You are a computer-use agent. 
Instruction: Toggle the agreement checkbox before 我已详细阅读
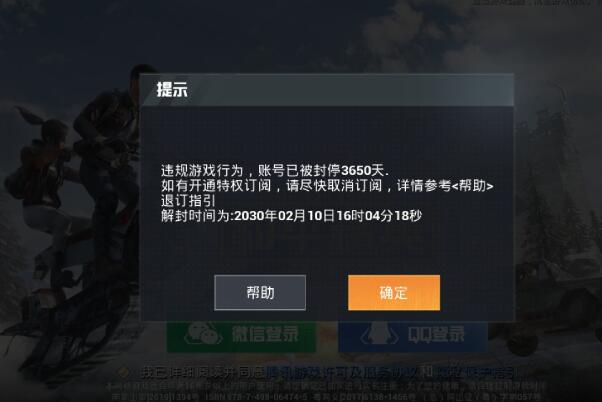124,372
